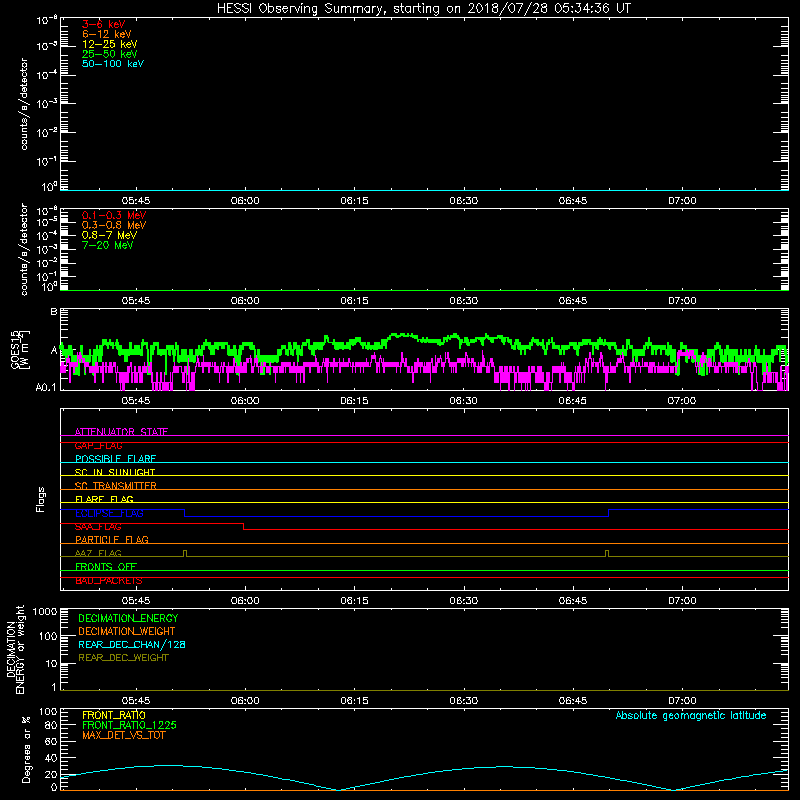800x800 pixels.
Task: Select the 0.1-0.3 MeV legend label
Action: click(x=114, y=215)
